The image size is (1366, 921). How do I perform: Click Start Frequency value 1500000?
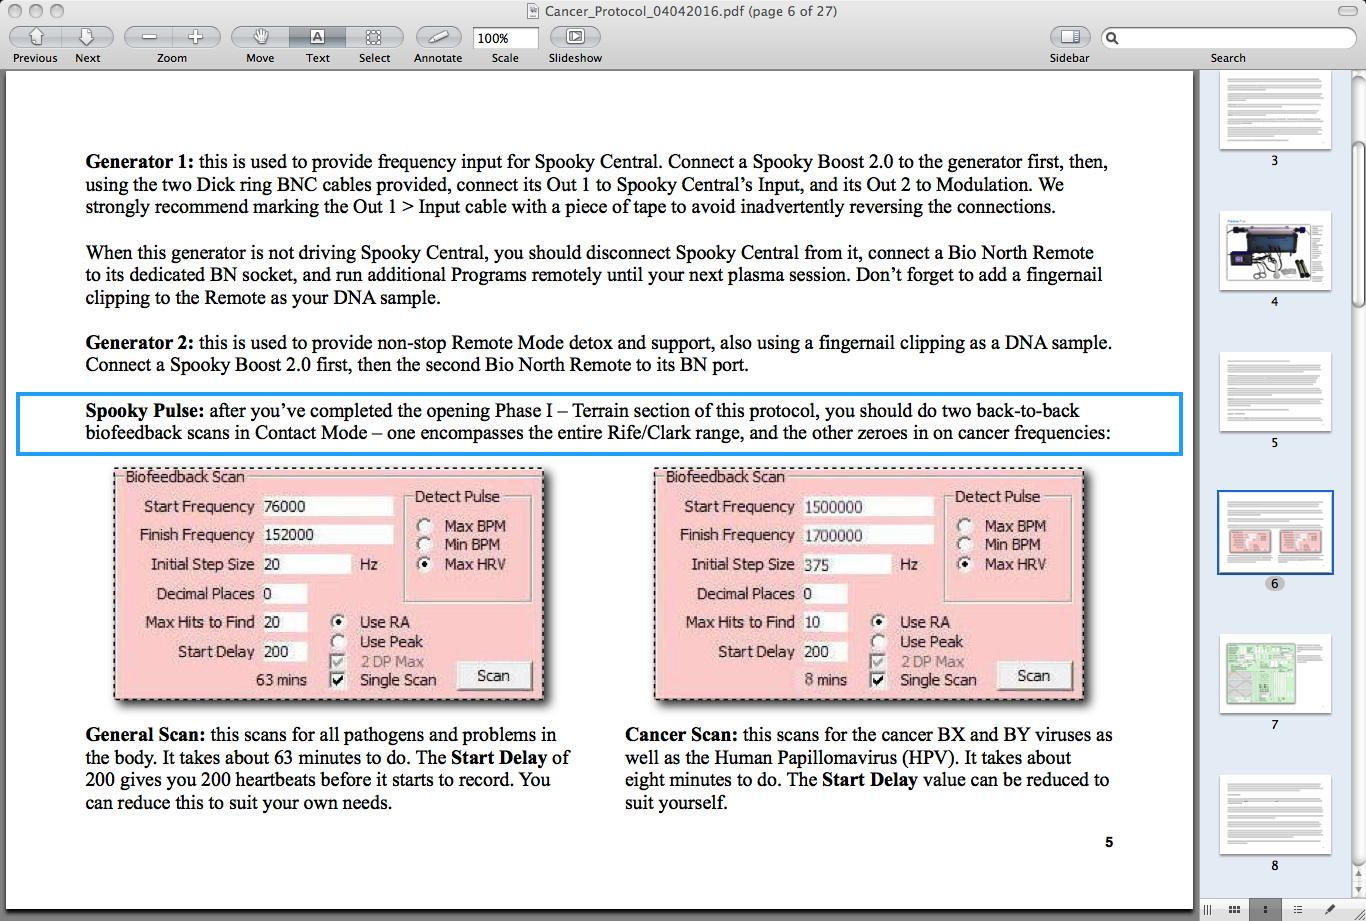click(x=867, y=507)
